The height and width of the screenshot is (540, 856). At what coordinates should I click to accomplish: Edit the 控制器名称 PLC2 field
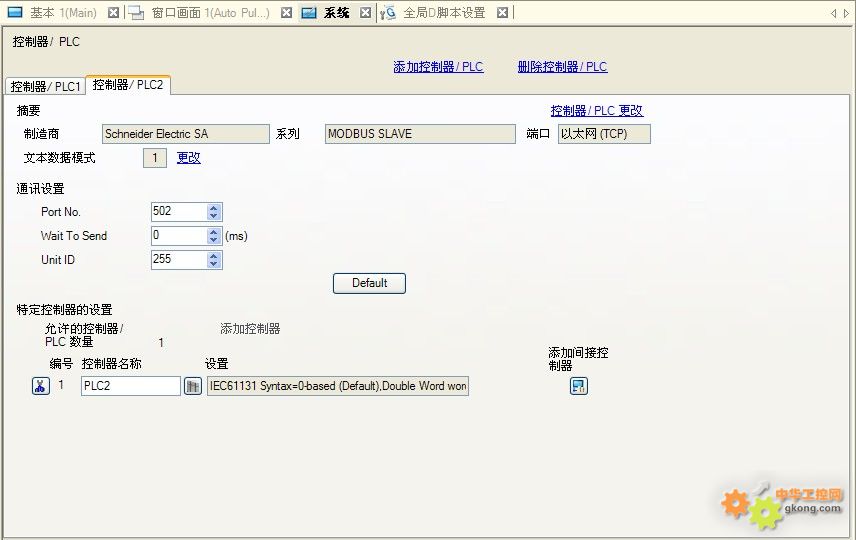(x=130, y=386)
